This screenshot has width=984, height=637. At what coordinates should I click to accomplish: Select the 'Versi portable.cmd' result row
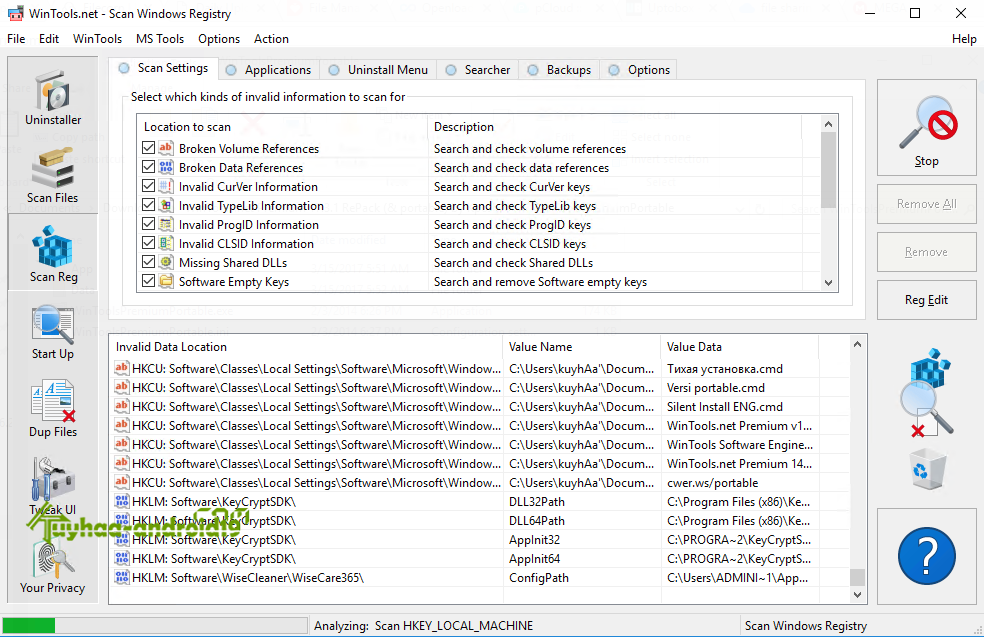[x=480, y=388]
